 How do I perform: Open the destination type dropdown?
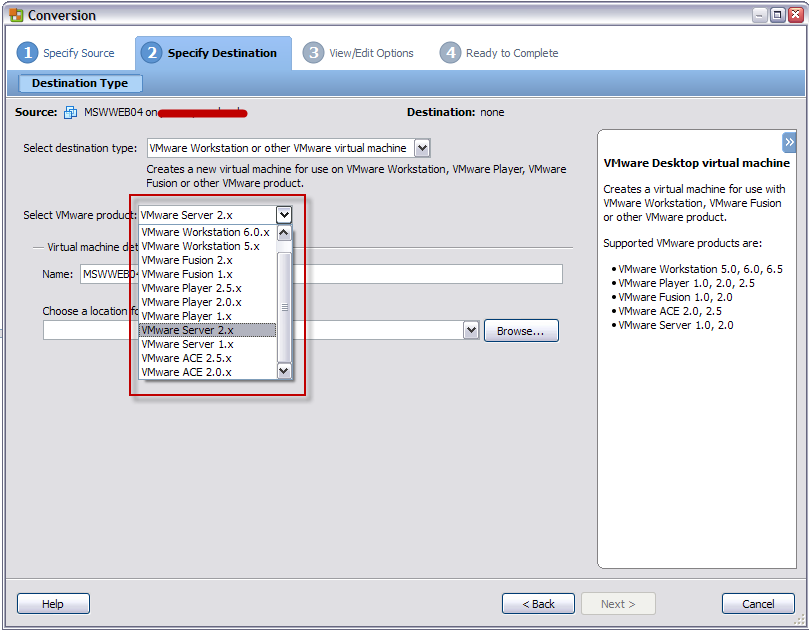[x=421, y=148]
